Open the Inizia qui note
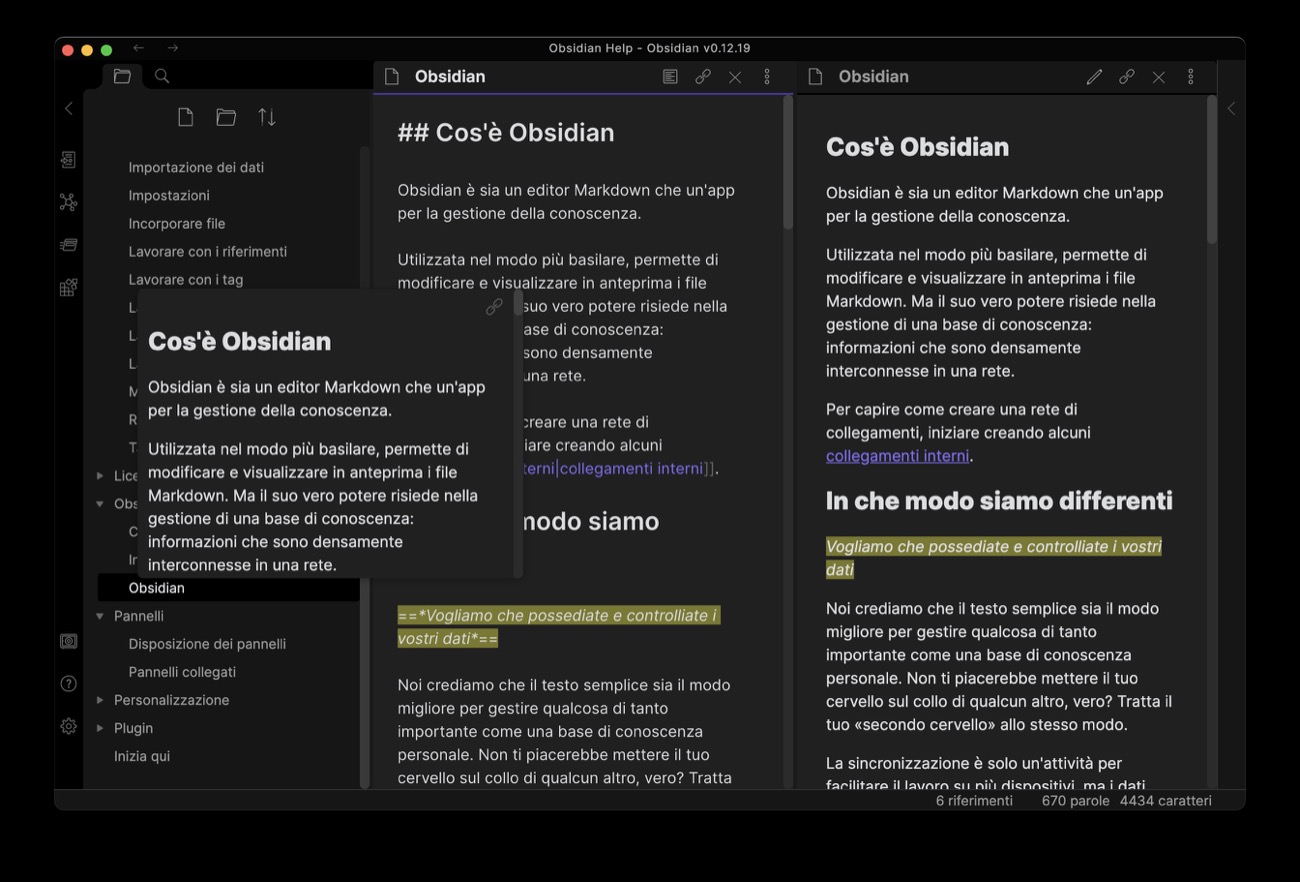 (142, 756)
